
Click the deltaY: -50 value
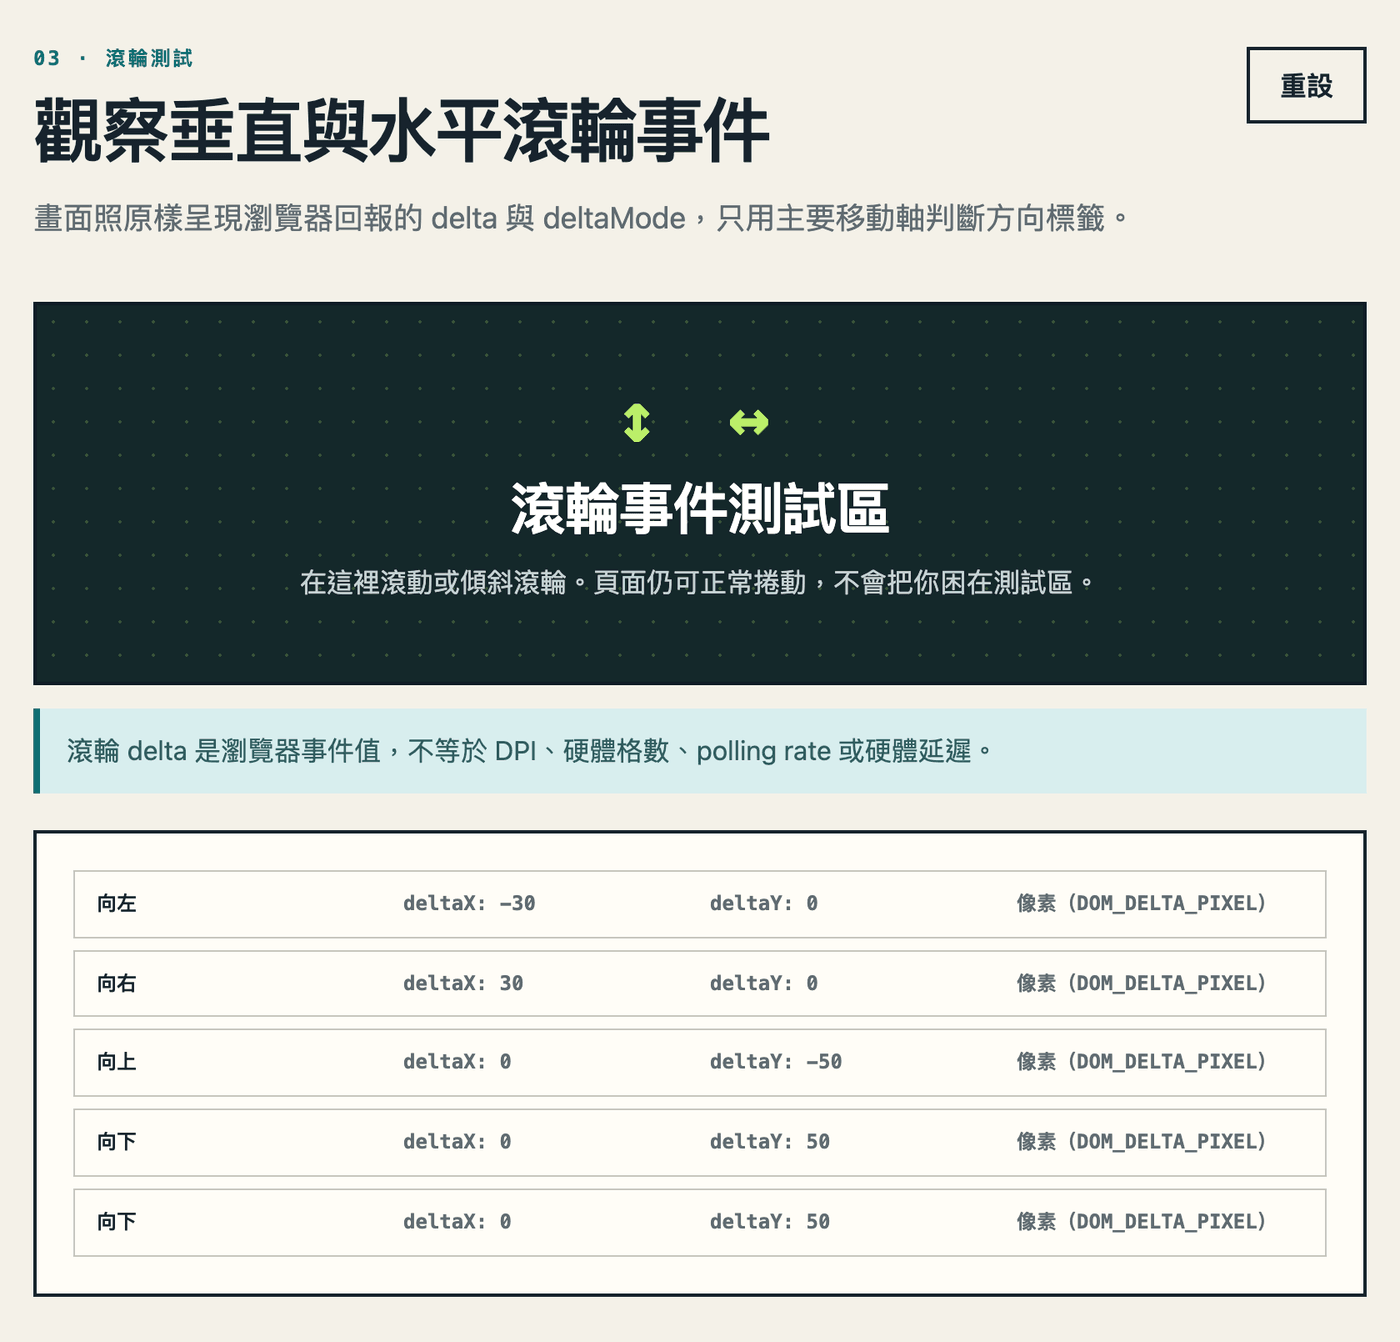[x=776, y=1062]
